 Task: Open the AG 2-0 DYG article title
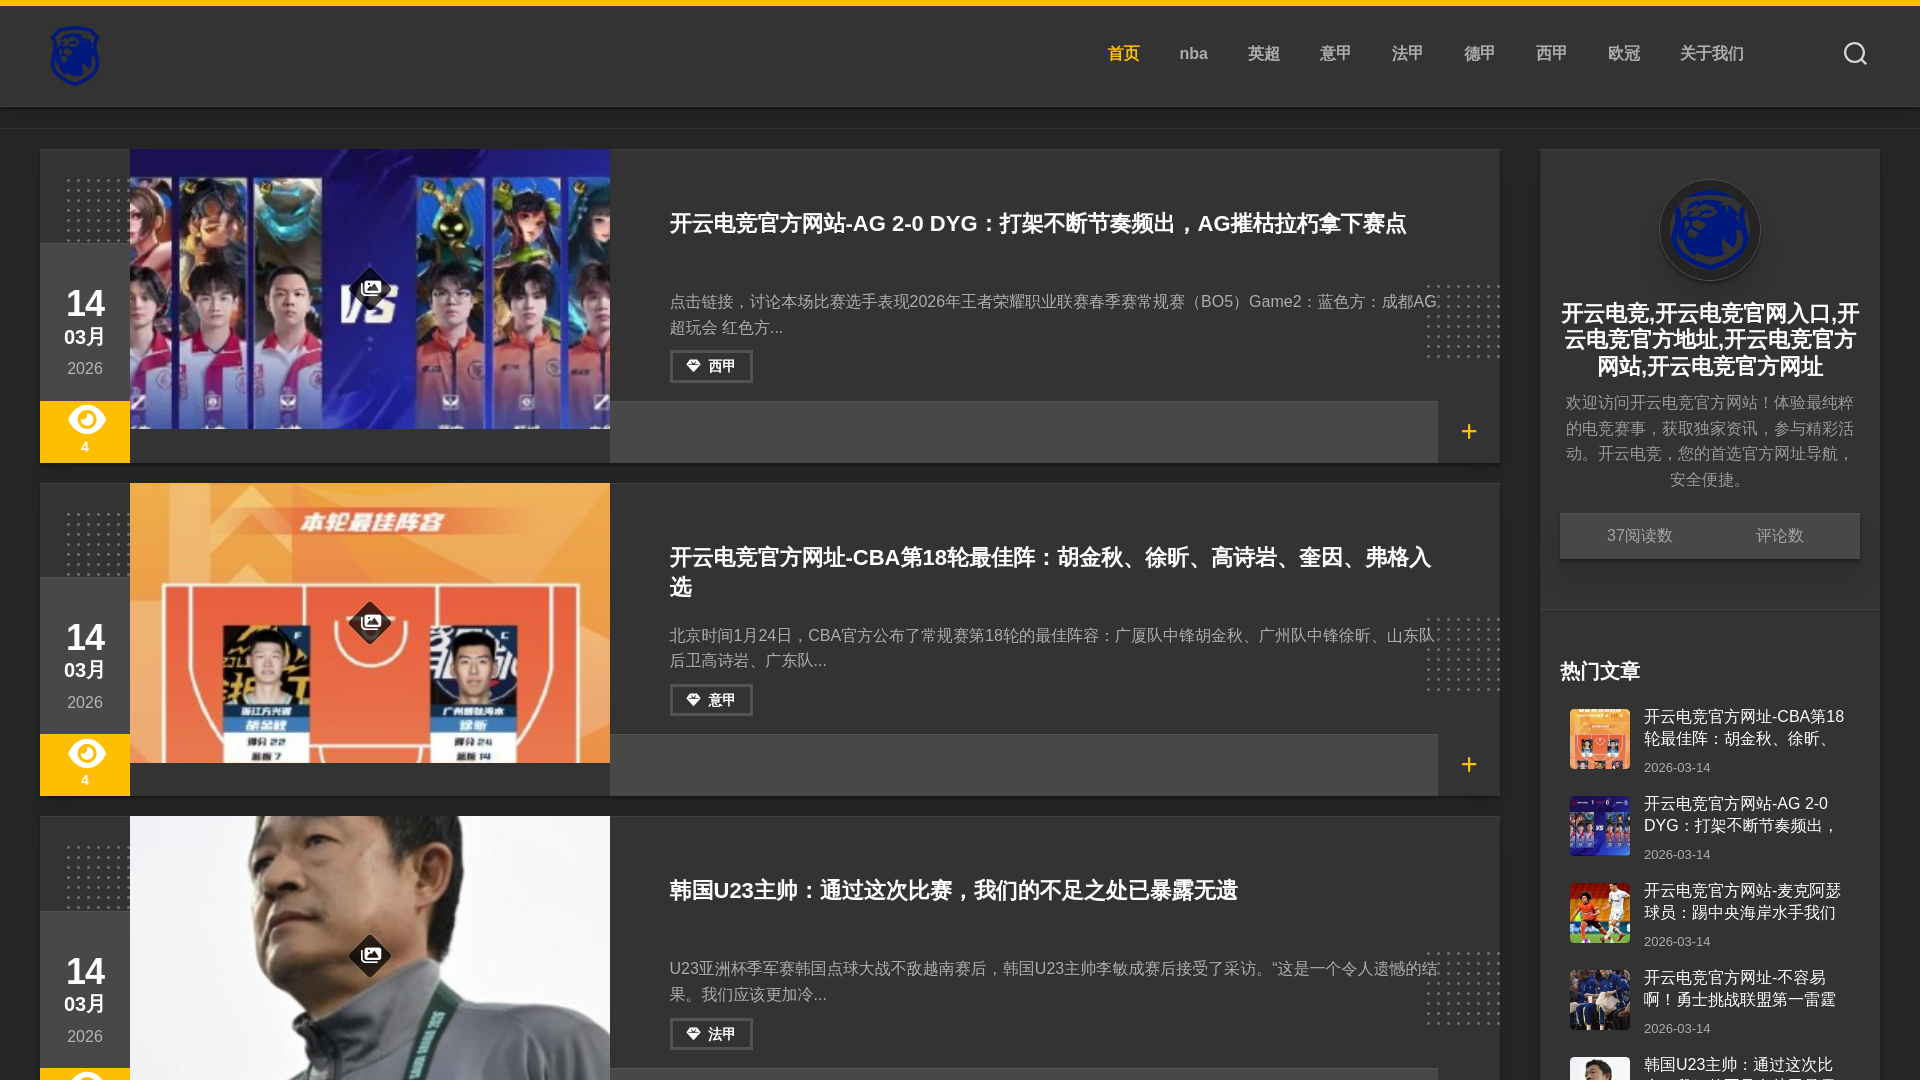tap(1038, 224)
